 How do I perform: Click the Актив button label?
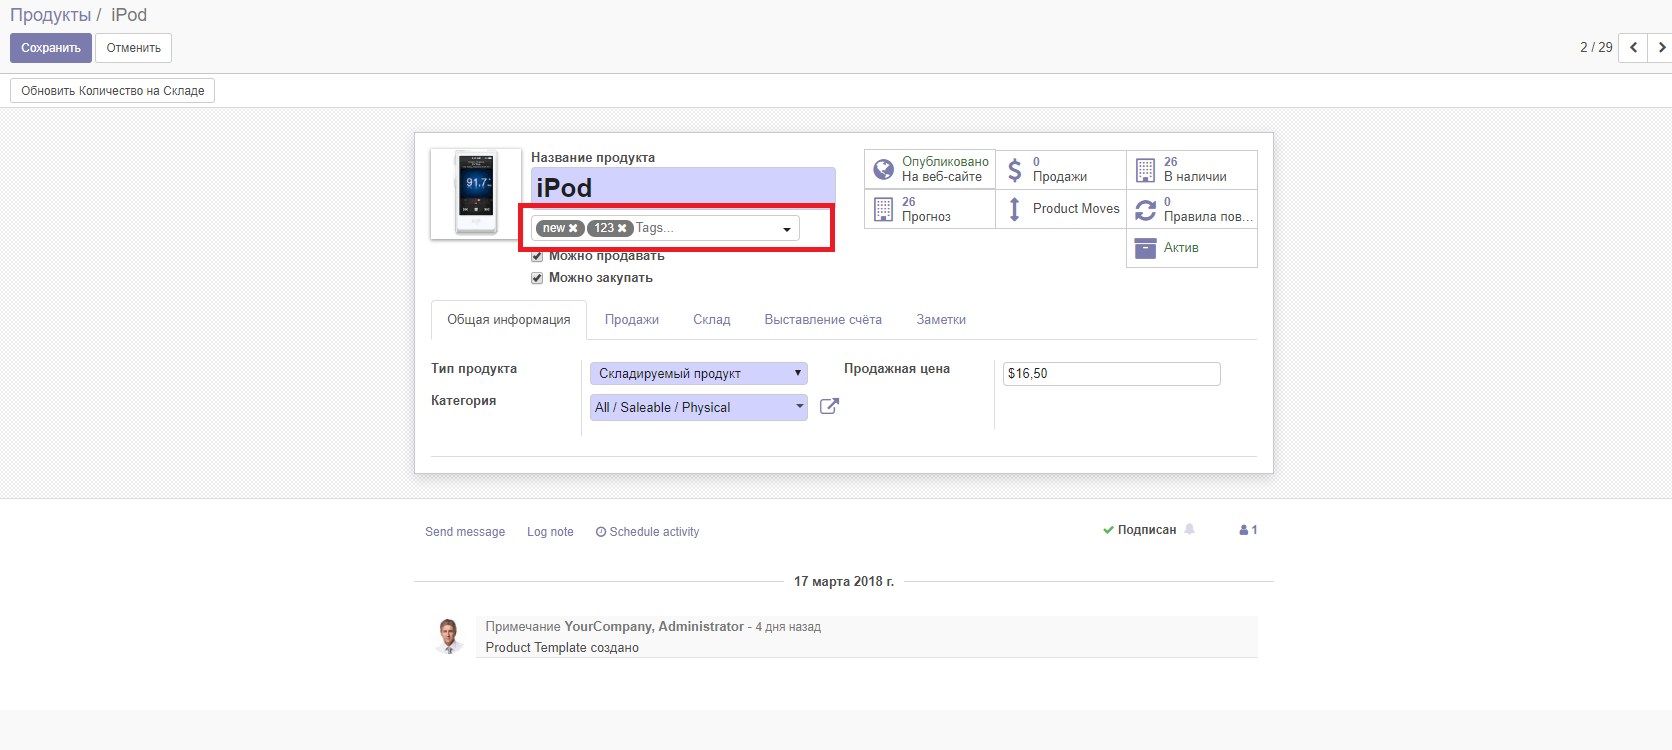1181,247
